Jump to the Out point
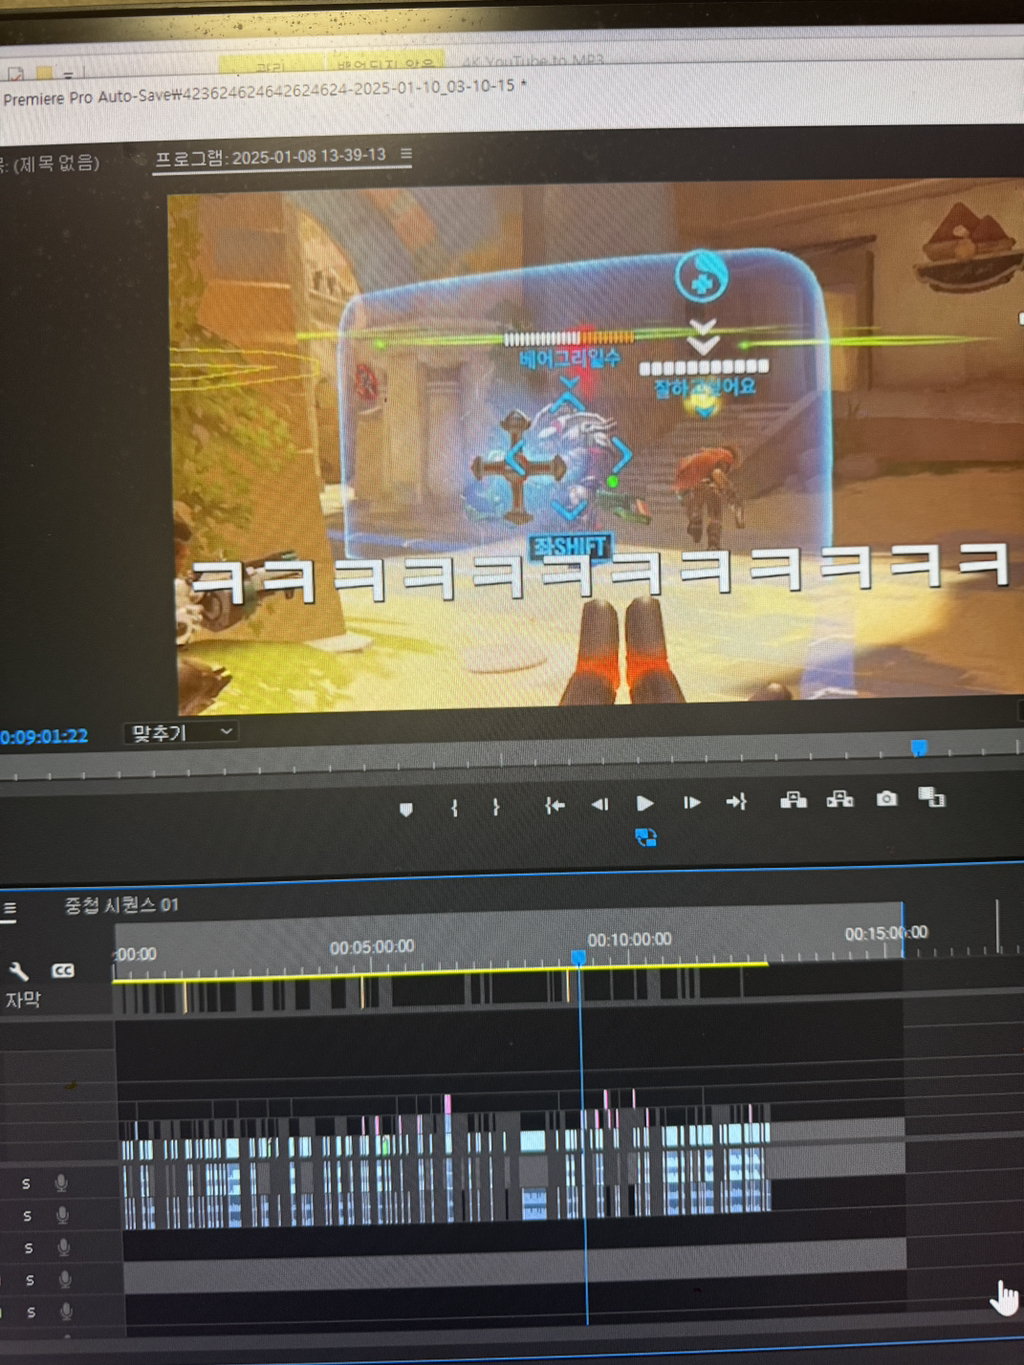Image resolution: width=1024 pixels, height=1365 pixels. pos(737,801)
